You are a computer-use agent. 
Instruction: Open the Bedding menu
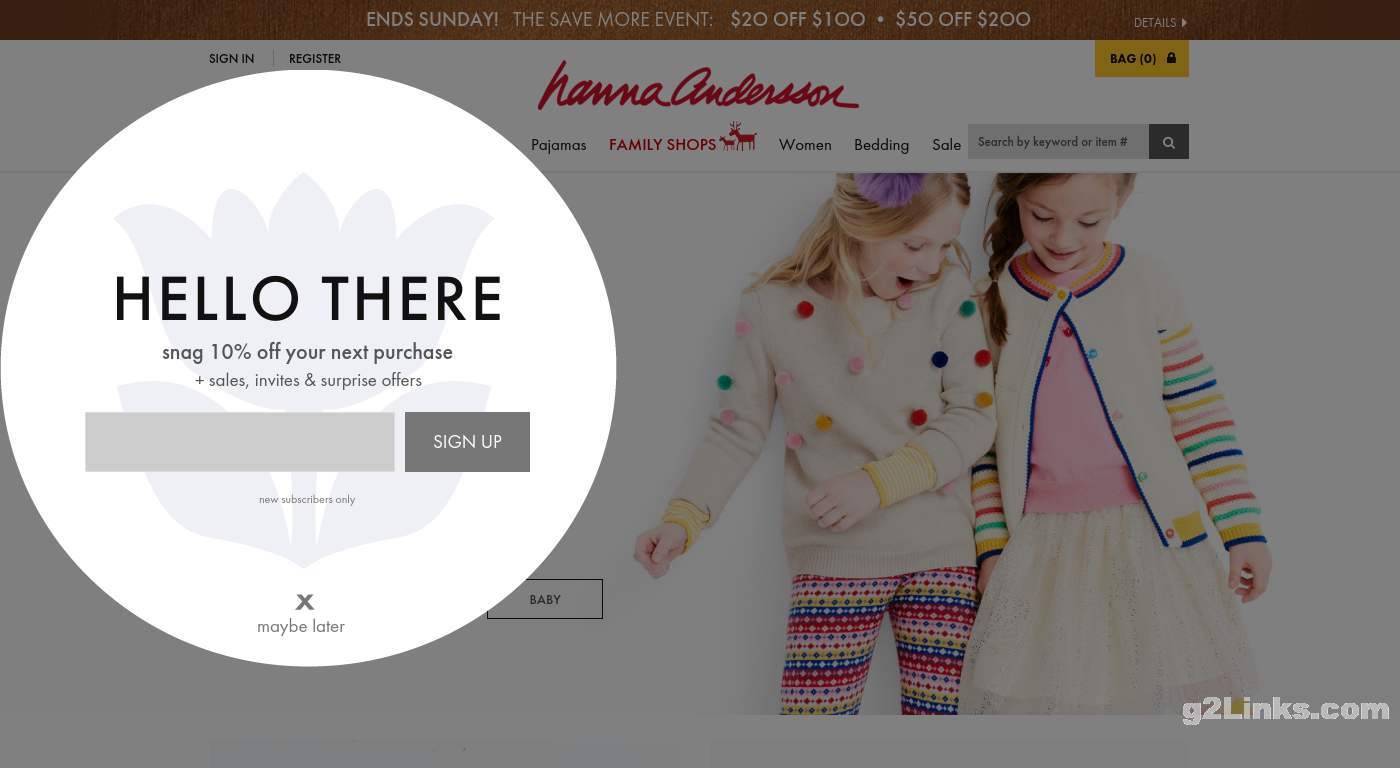click(x=881, y=145)
